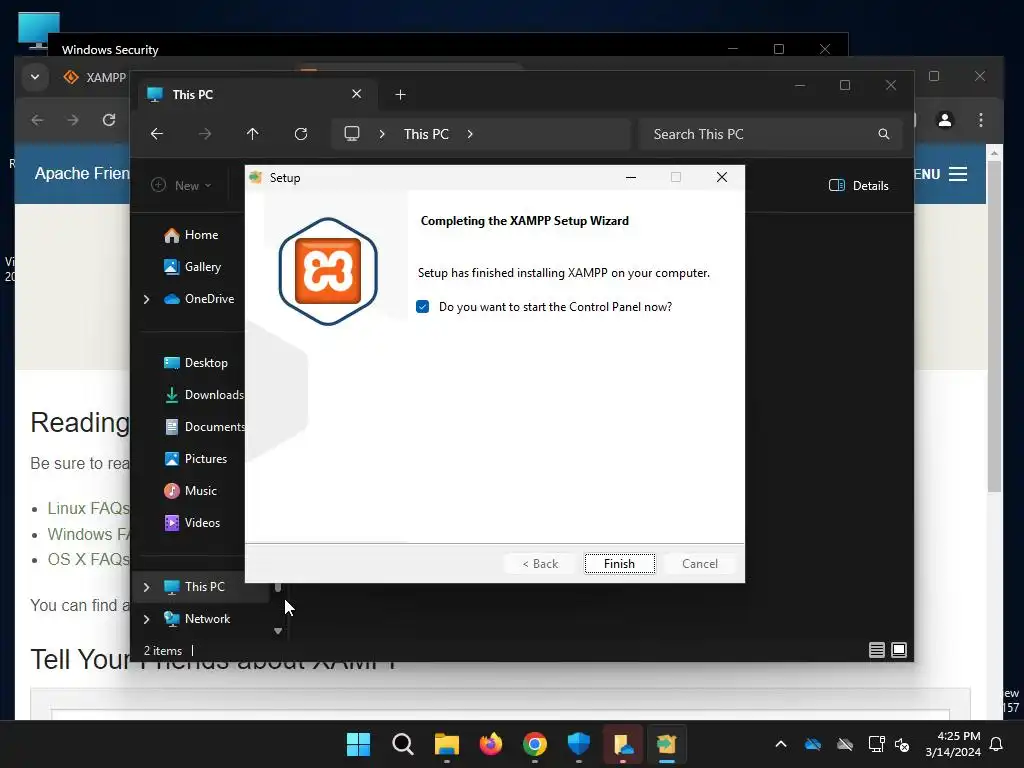Uncheck start the Control Panel now checkbox
Viewport: 1024px width, 768px height.
pos(423,307)
